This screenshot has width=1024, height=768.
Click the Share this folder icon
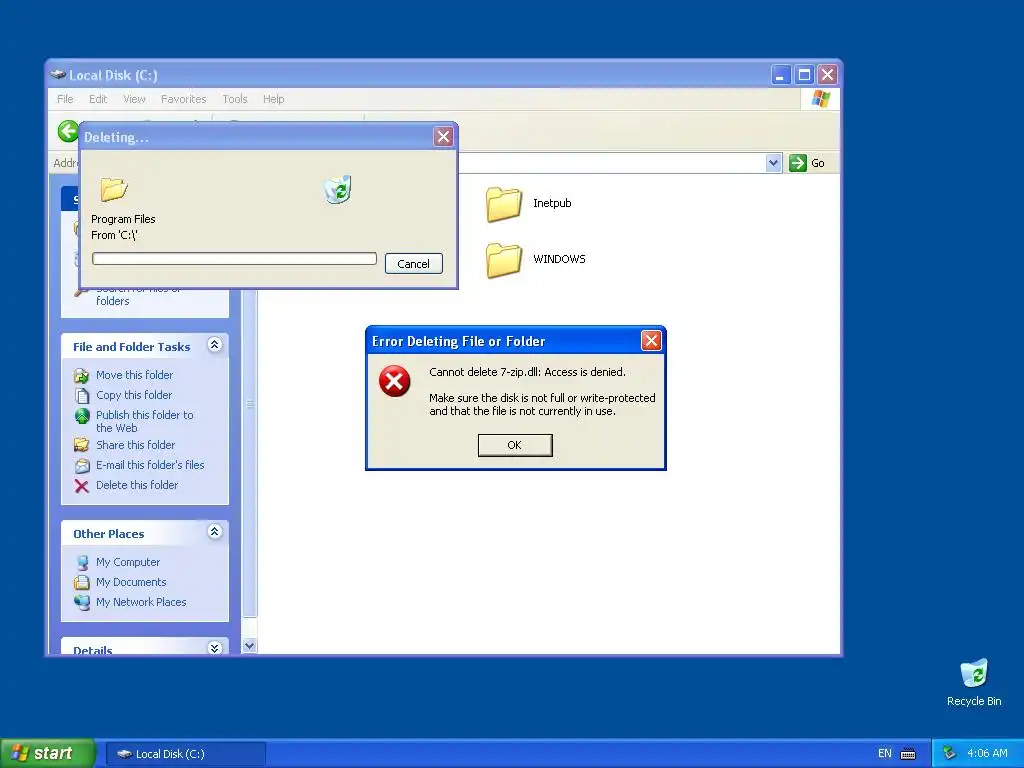(82, 445)
